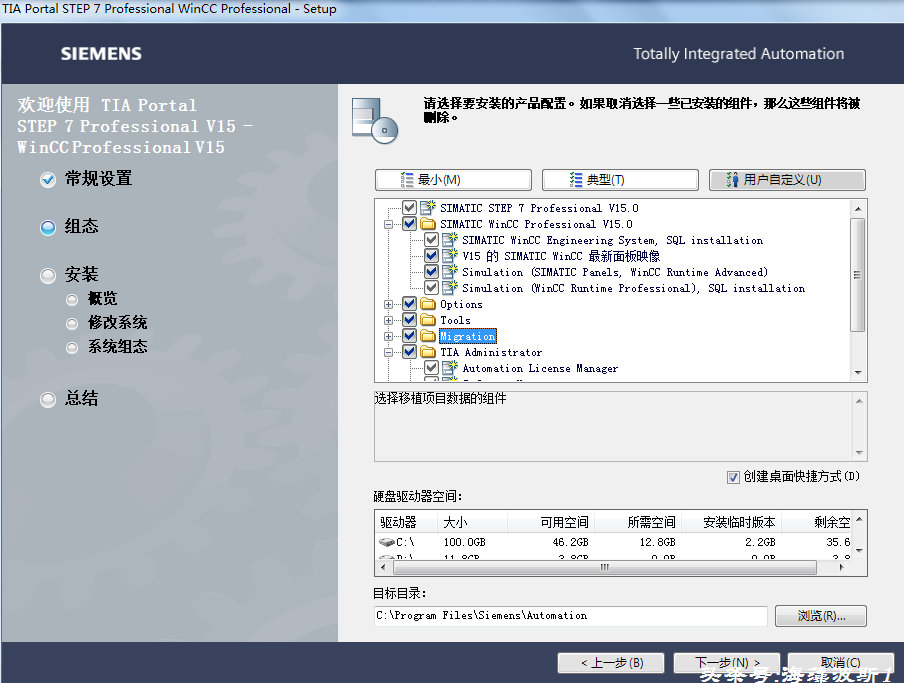Viewport: 904px width, 683px height.
Task: Click the Migration folder icon
Action: click(x=428, y=337)
